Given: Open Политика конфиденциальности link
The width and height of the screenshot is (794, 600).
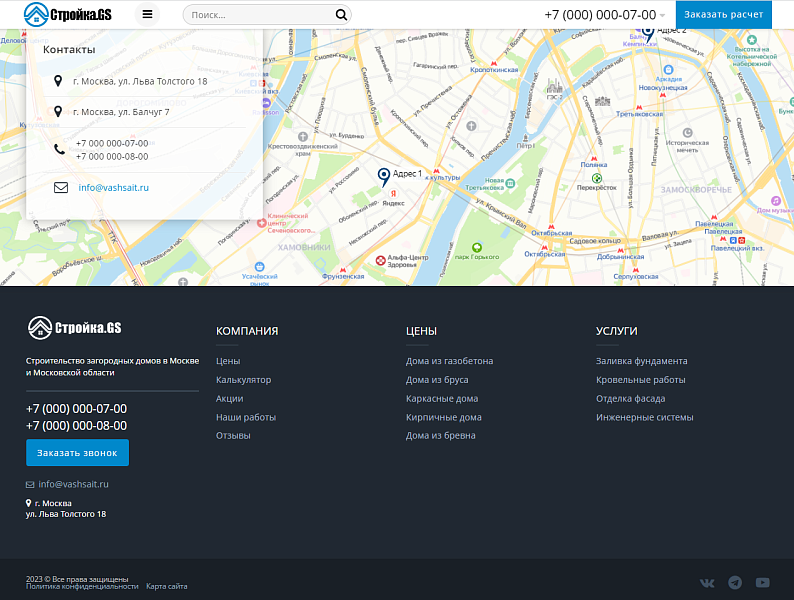Looking at the screenshot, I should click(82, 586).
